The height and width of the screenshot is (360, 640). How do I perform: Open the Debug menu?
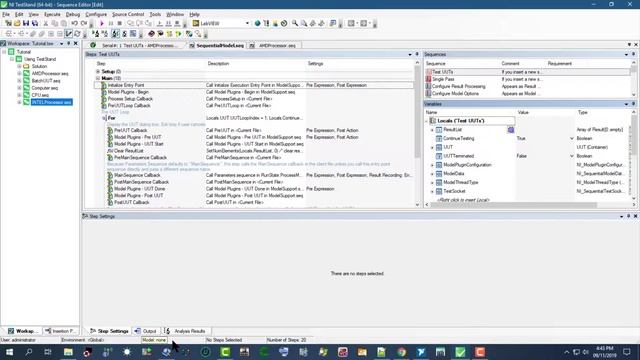(x=73, y=14)
